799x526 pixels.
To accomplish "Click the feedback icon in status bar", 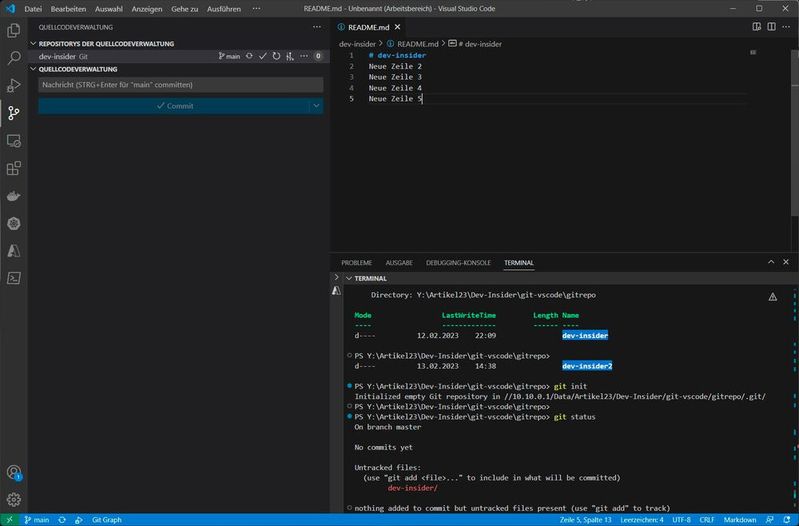I will [769, 520].
